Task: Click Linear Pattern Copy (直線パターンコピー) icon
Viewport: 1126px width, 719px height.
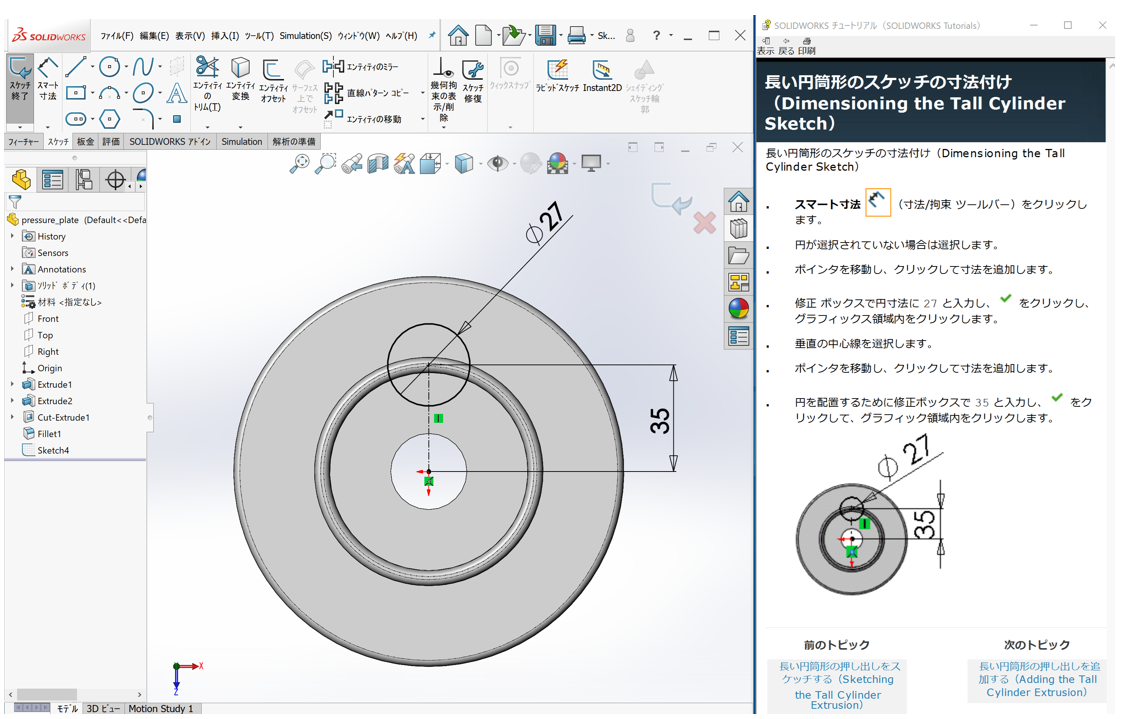Action: tap(333, 93)
